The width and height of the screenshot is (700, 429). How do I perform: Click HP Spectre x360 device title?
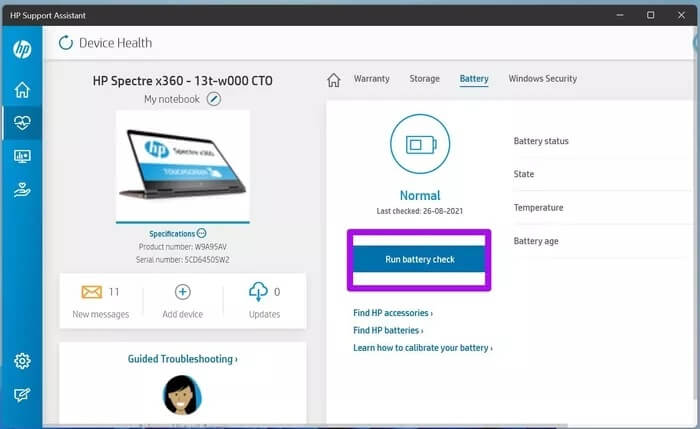click(183, 81)
